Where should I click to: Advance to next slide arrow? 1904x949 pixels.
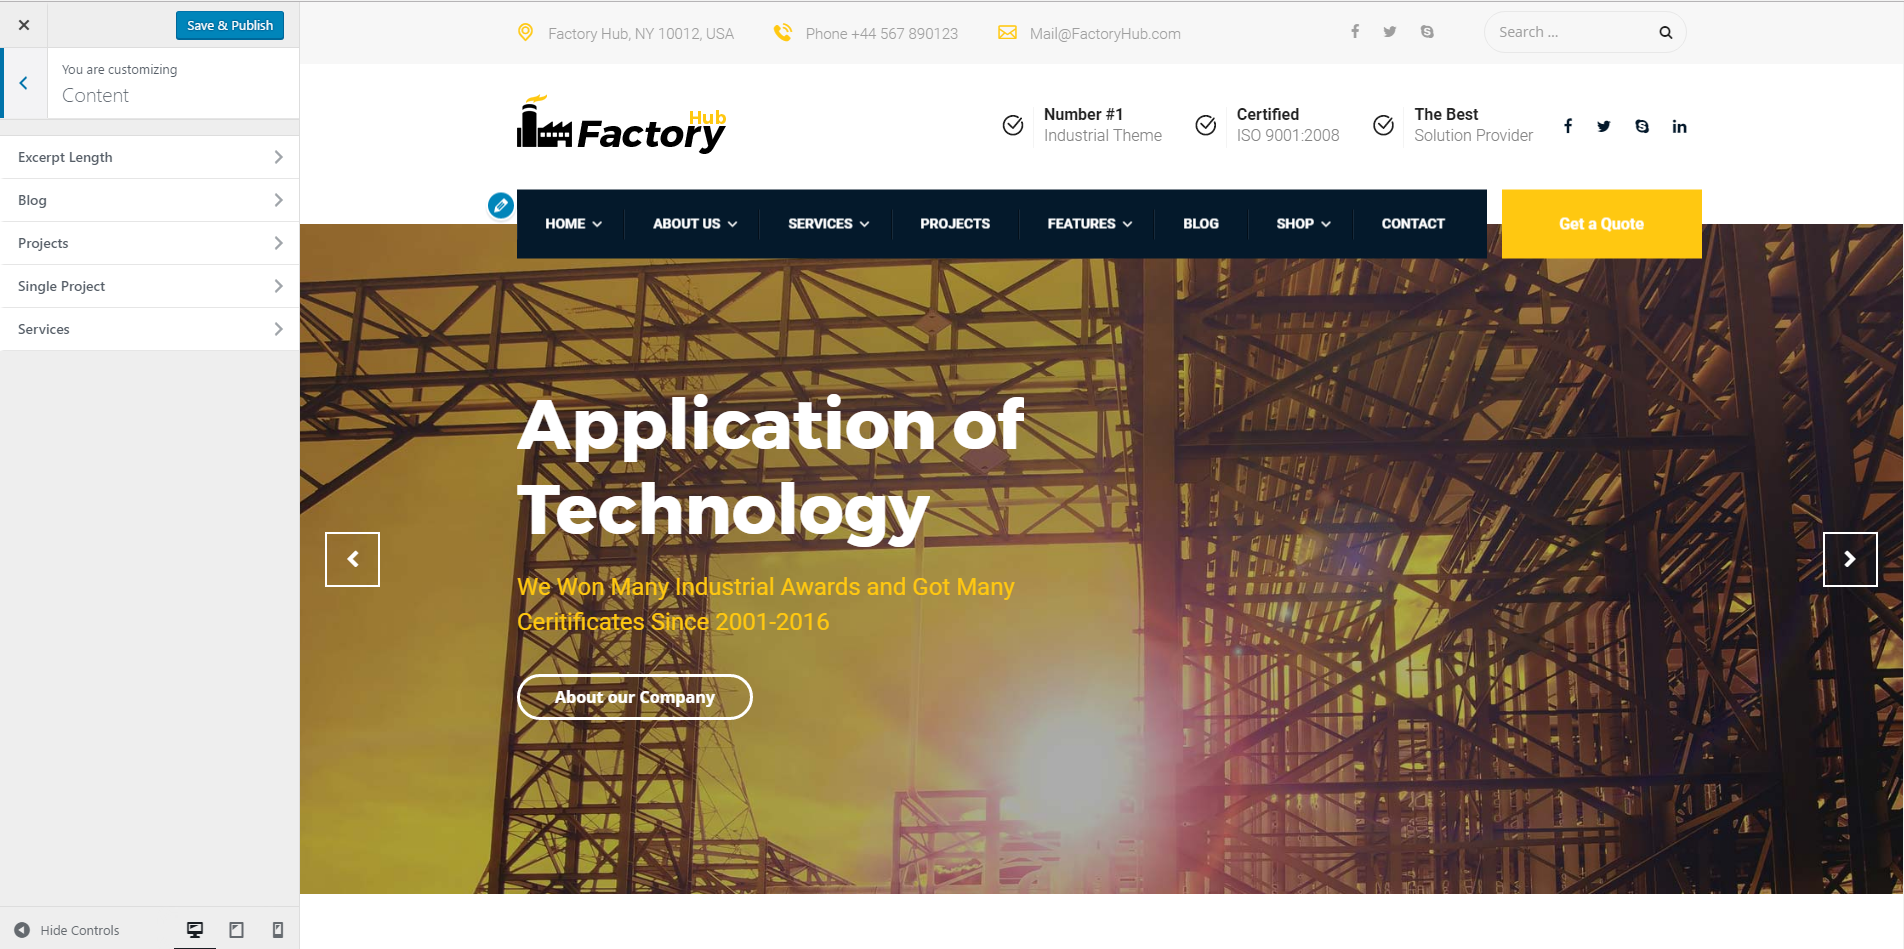click(1849, 559)
